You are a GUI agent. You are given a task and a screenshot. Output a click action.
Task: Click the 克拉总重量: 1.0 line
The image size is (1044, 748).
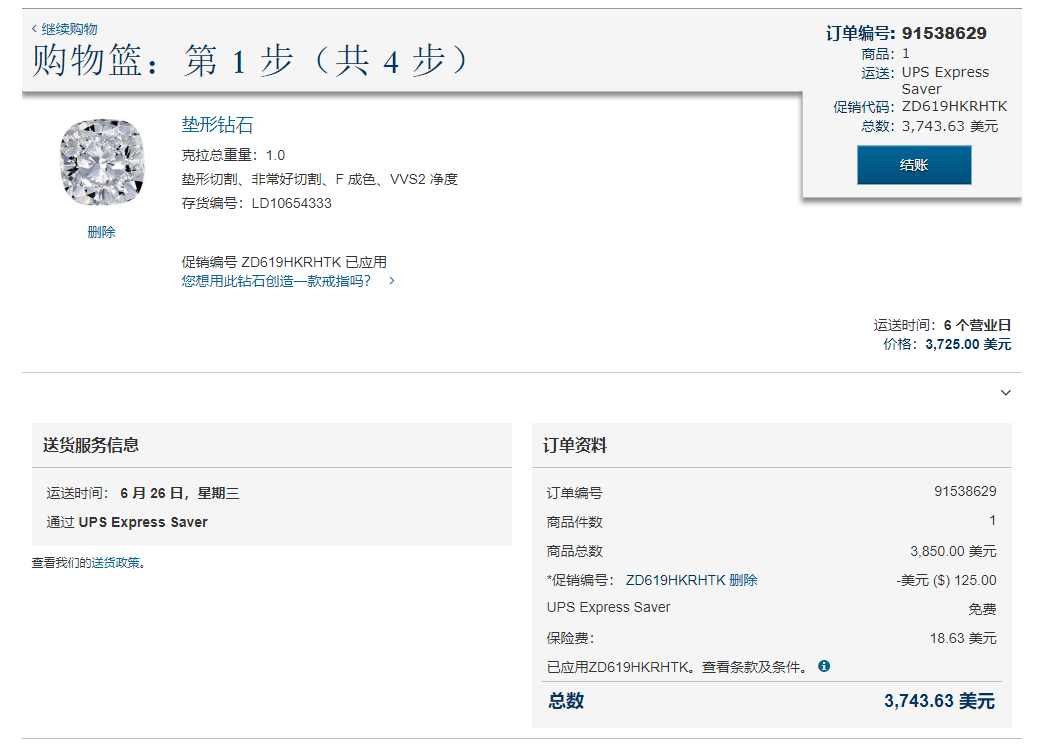pyautogui.click(x=233, y=155)
